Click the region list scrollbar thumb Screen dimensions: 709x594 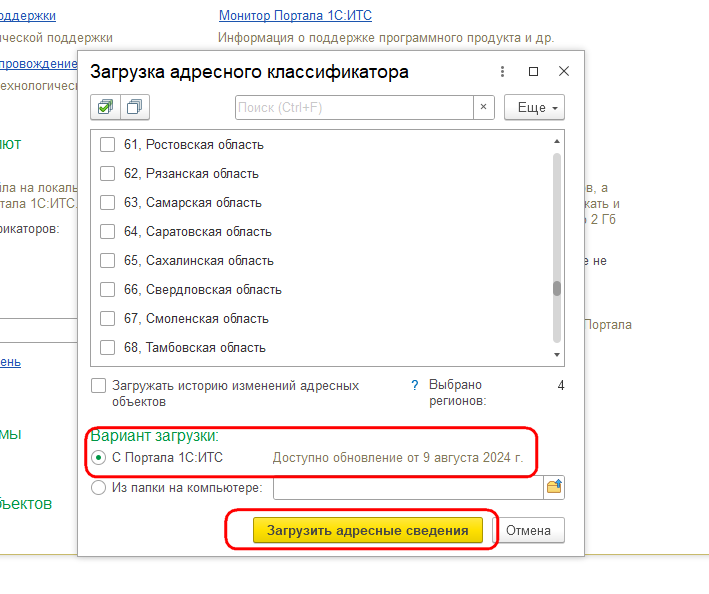[x=557, y=288]
